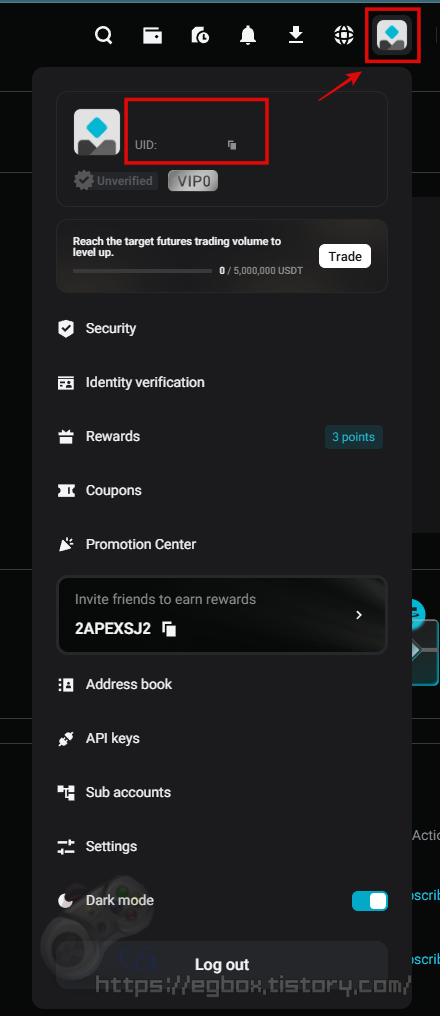Click the Dark mode label
This screenshot has width=440, height=1016.
click(x=120, y=901)
